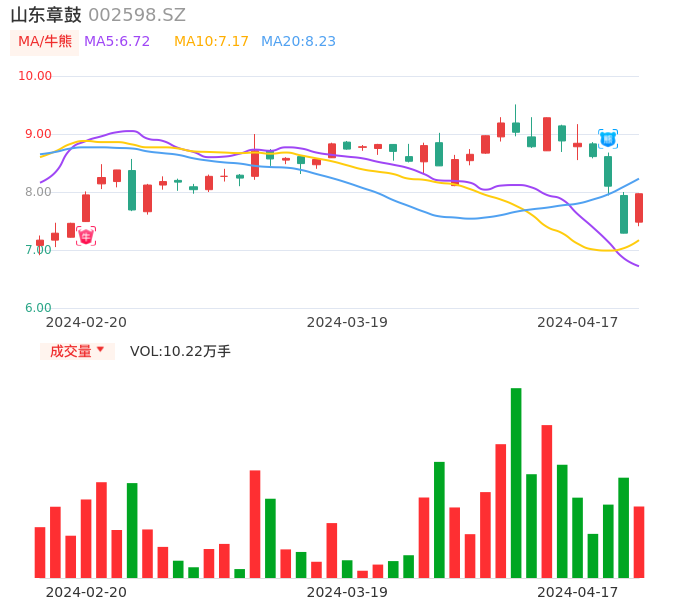This screenshot has width=686, height=606.
Task: Click the 2024-02-20 date under the price chart
Action: pyautogui.click(x=86, y=322)
